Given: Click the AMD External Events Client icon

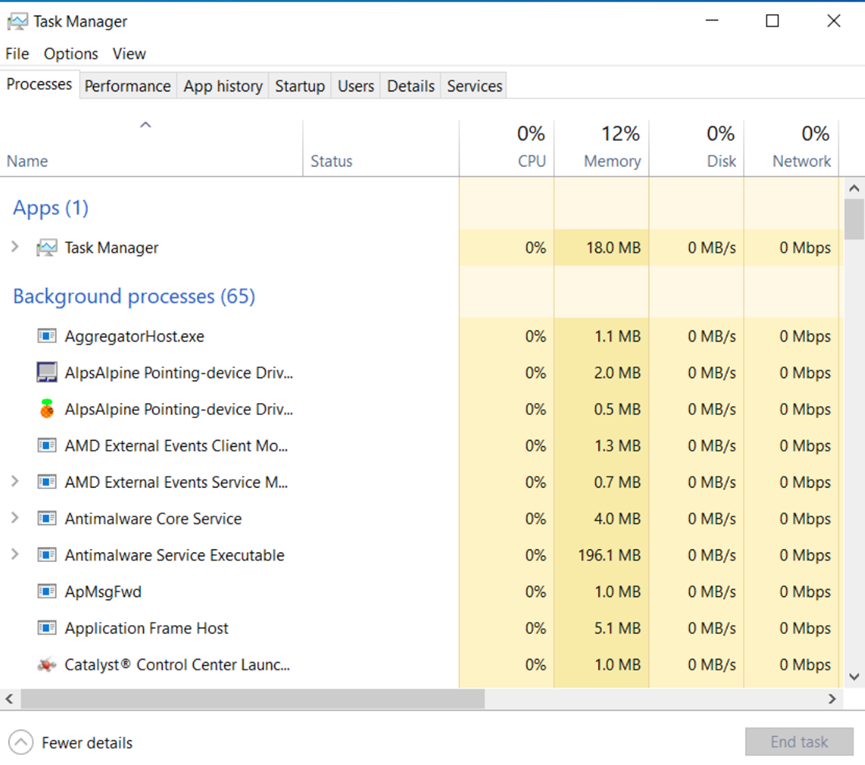Looking at the screenshot, I should point(47,445).
